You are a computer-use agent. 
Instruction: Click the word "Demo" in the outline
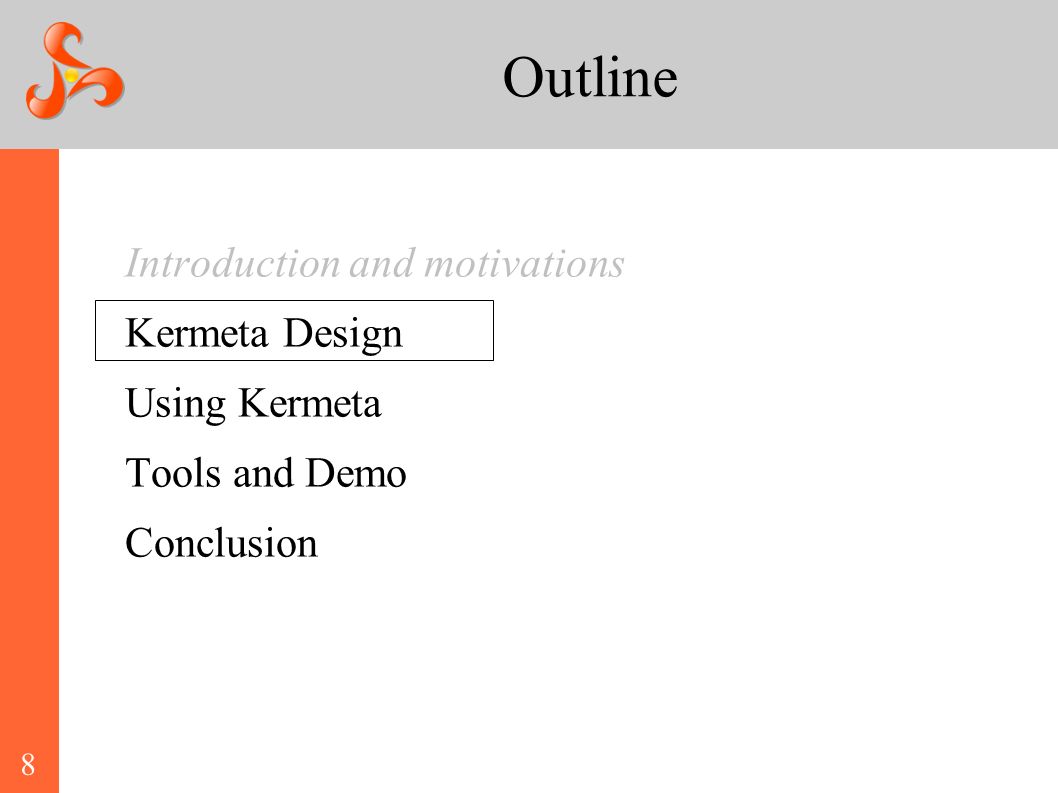356,472
